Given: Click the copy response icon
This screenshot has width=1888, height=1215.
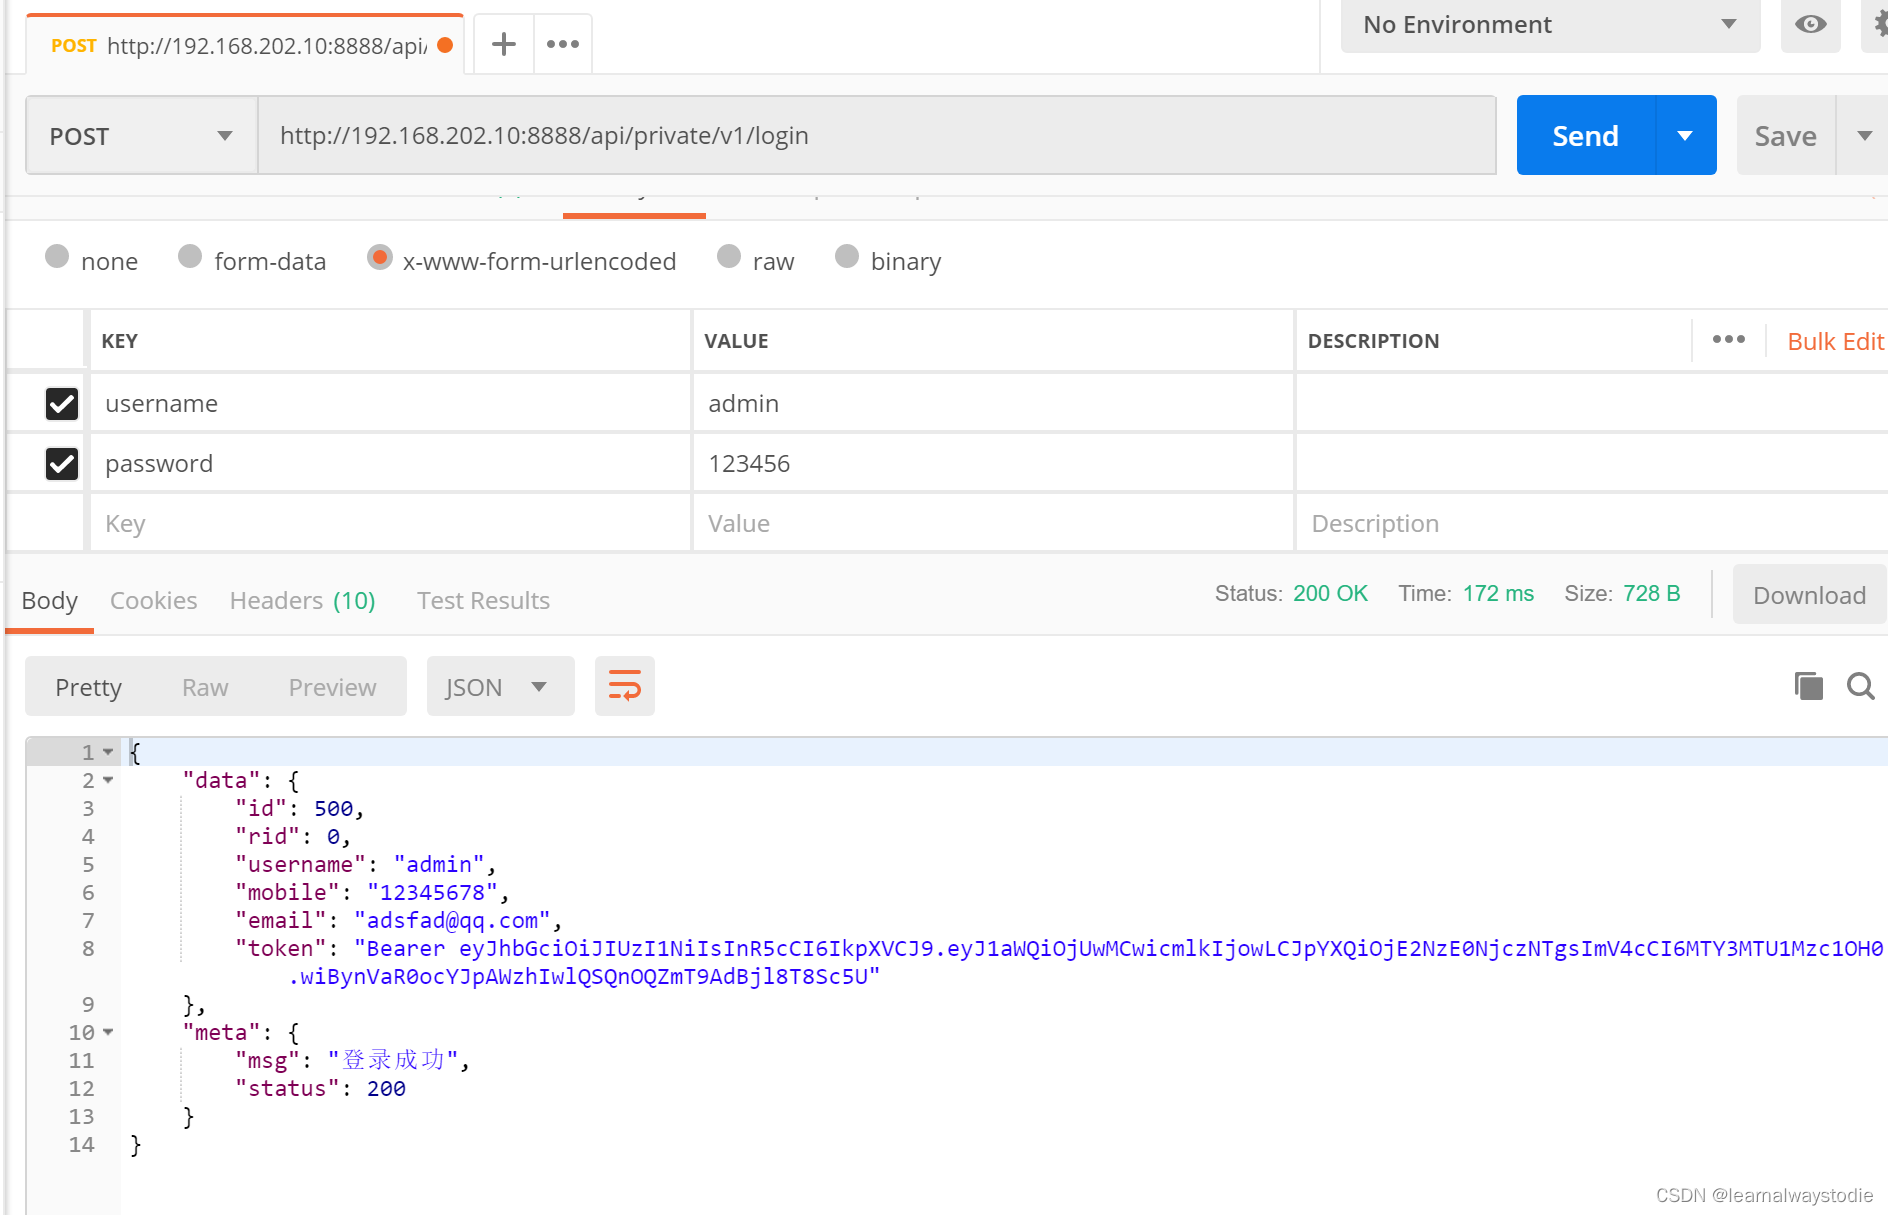Looking at the screenshot, I should click(x=1807, y=686).
